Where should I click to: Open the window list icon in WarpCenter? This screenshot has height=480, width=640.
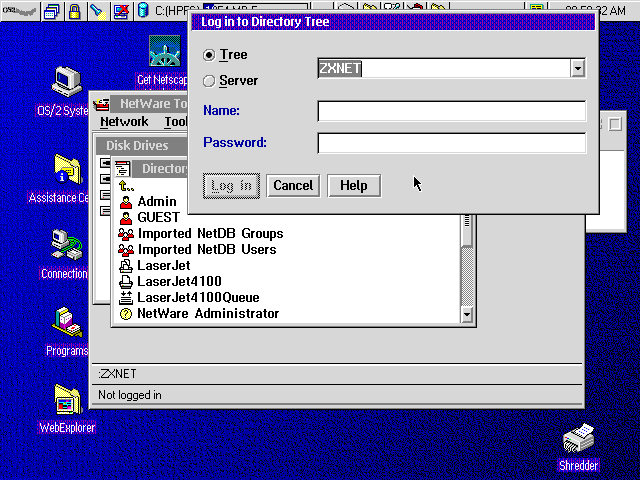[x=52, y=11]
